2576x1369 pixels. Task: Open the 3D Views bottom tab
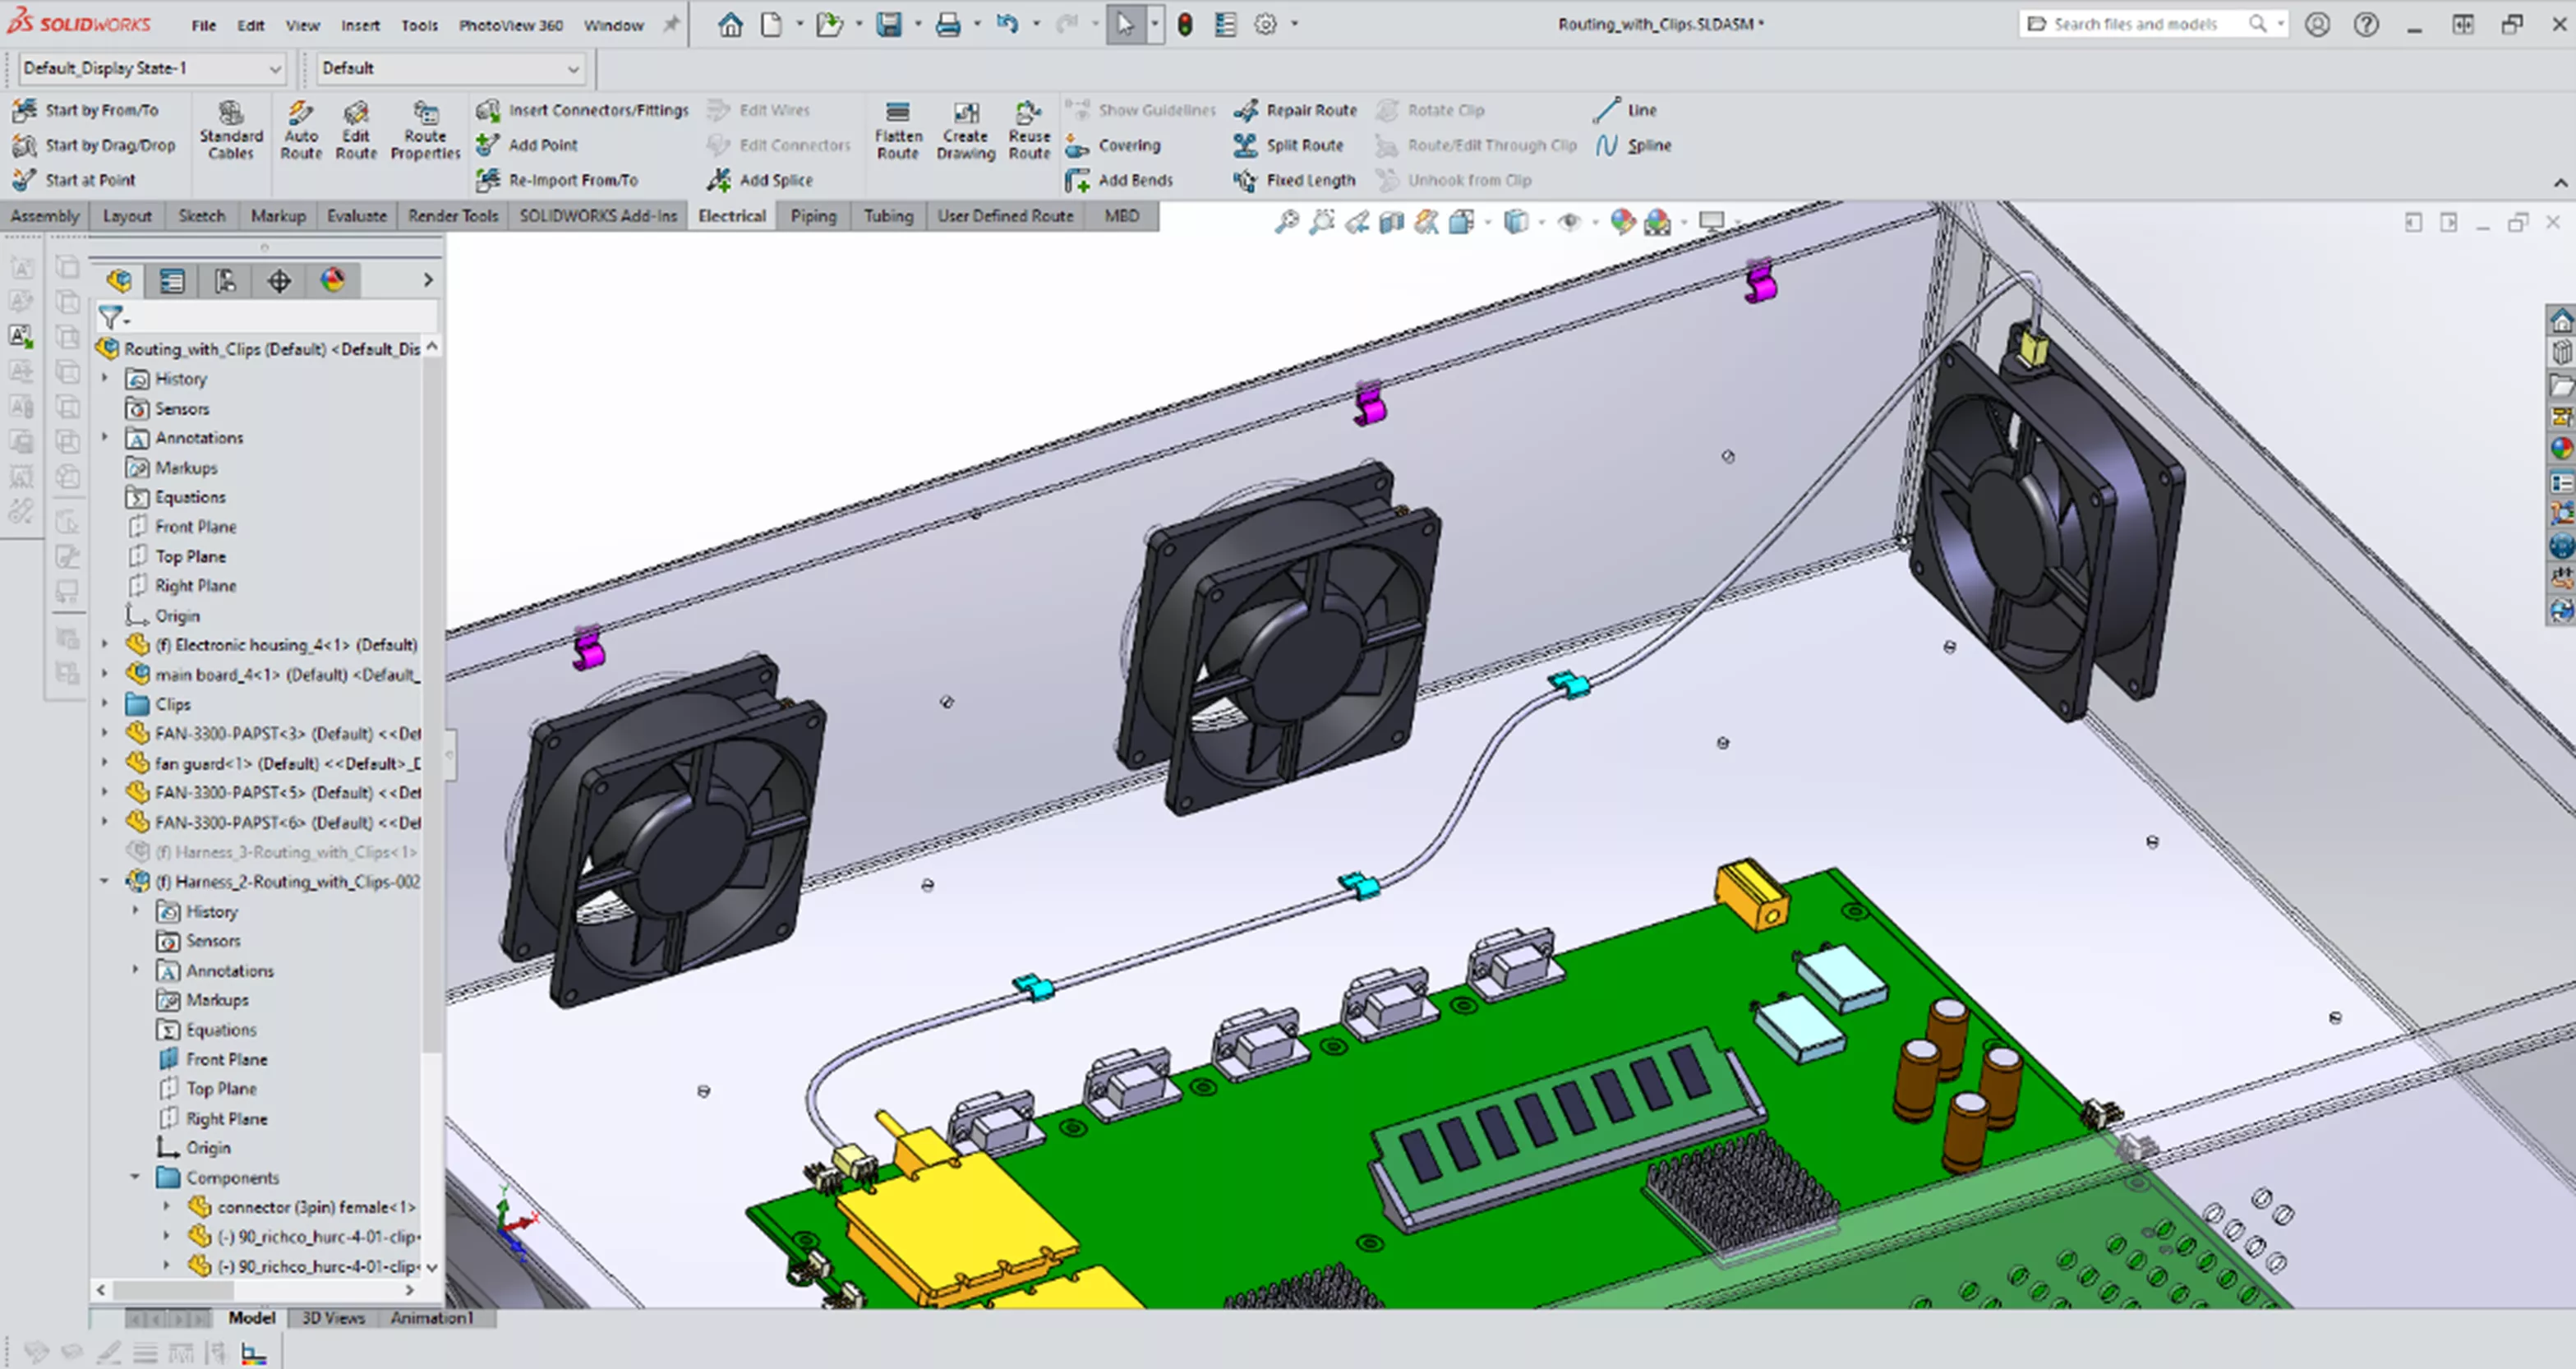click(333, 1318)
